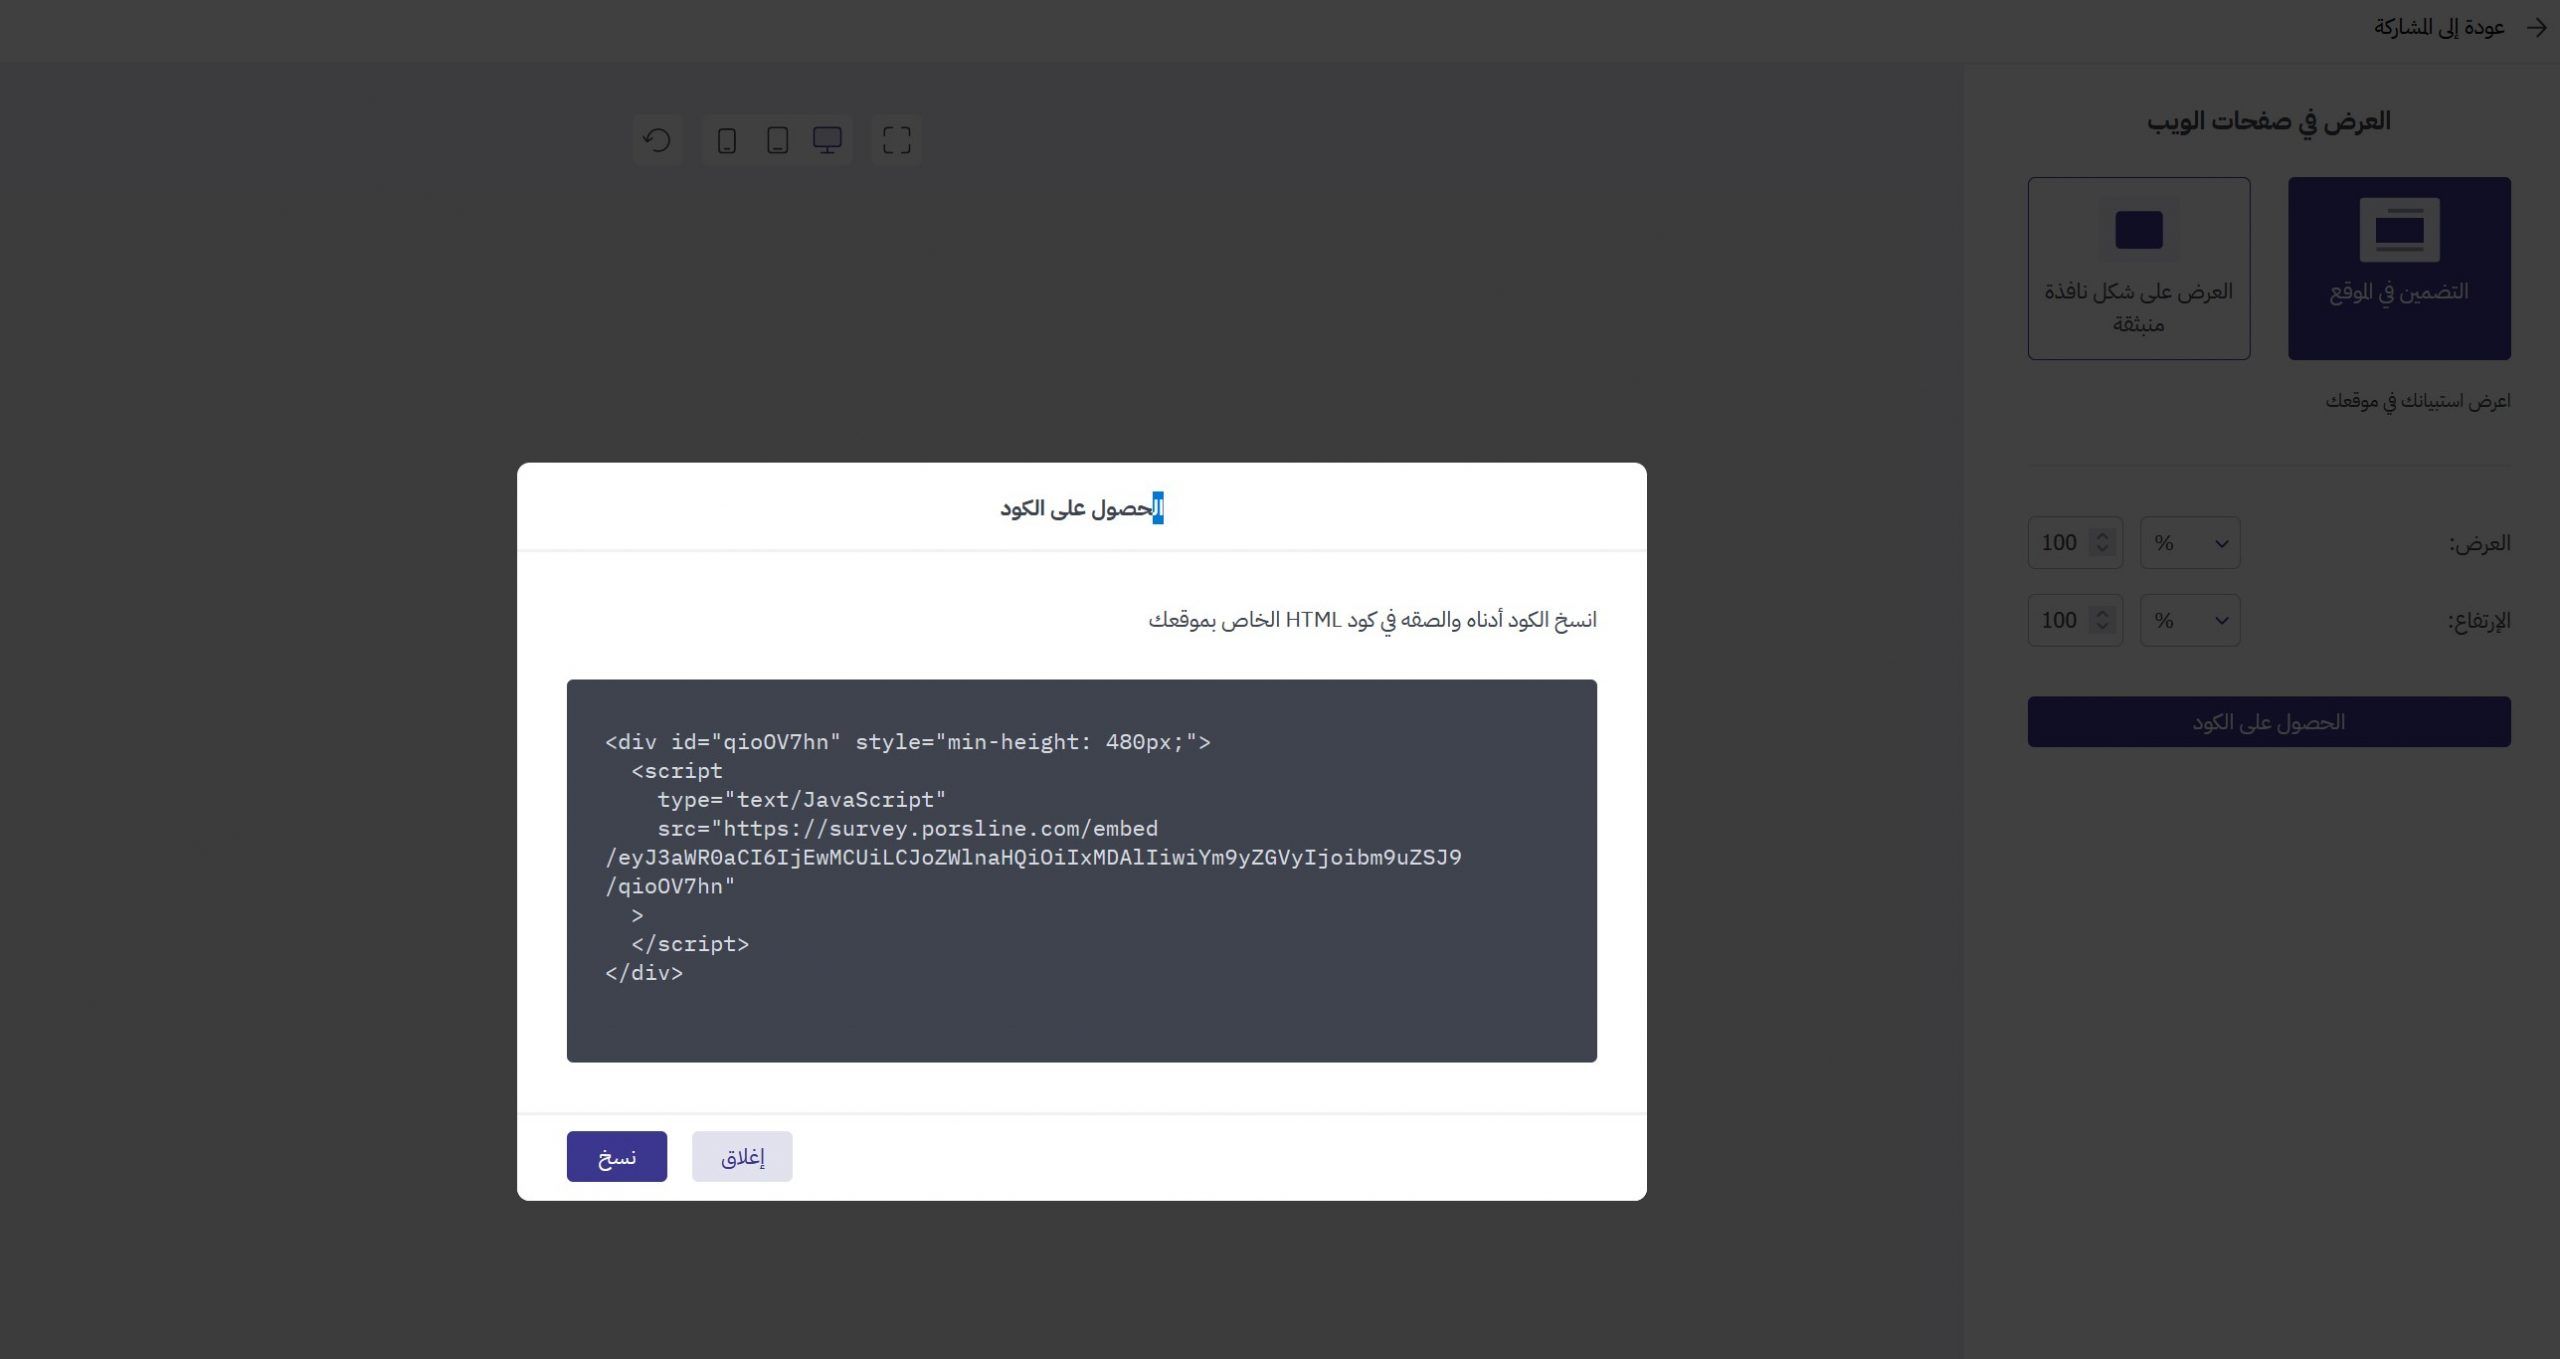Reset the preview with the refresh icon
The height and width of the screenshot is (1359, 2560).
[657, 140]
